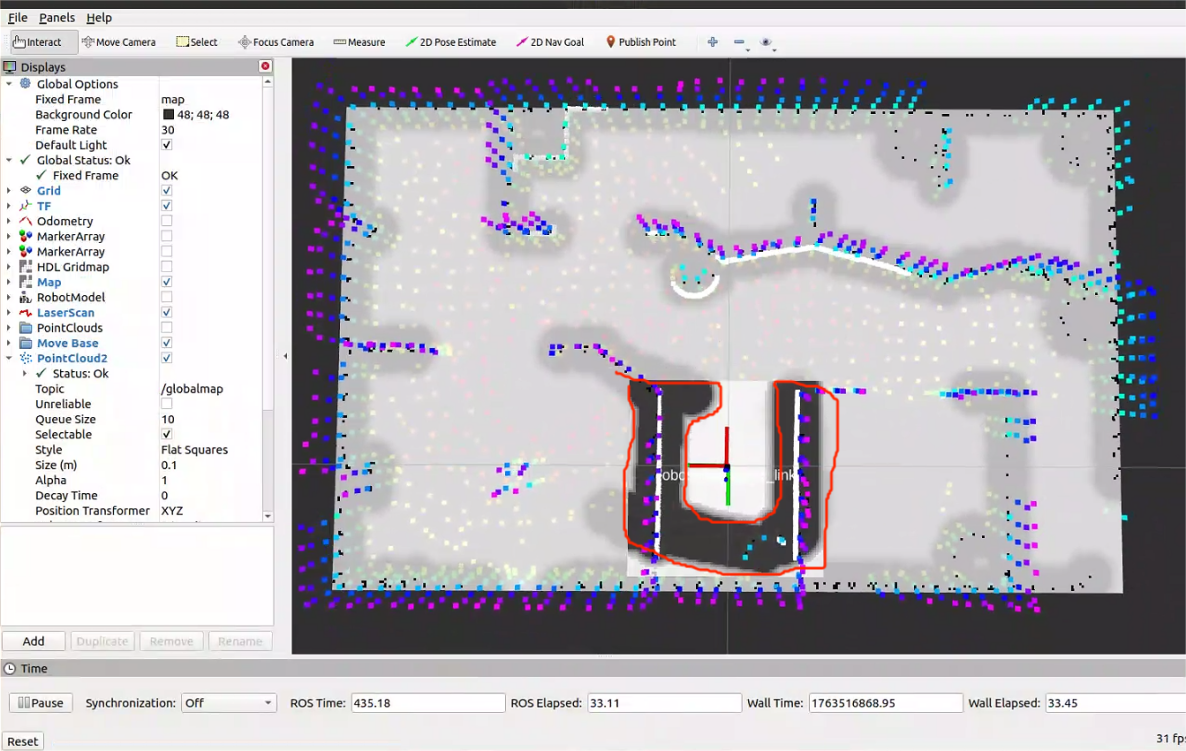
Task: Select the 2D Pose Estimate tool
Action: pyautogui.click(x=450, y=42)
